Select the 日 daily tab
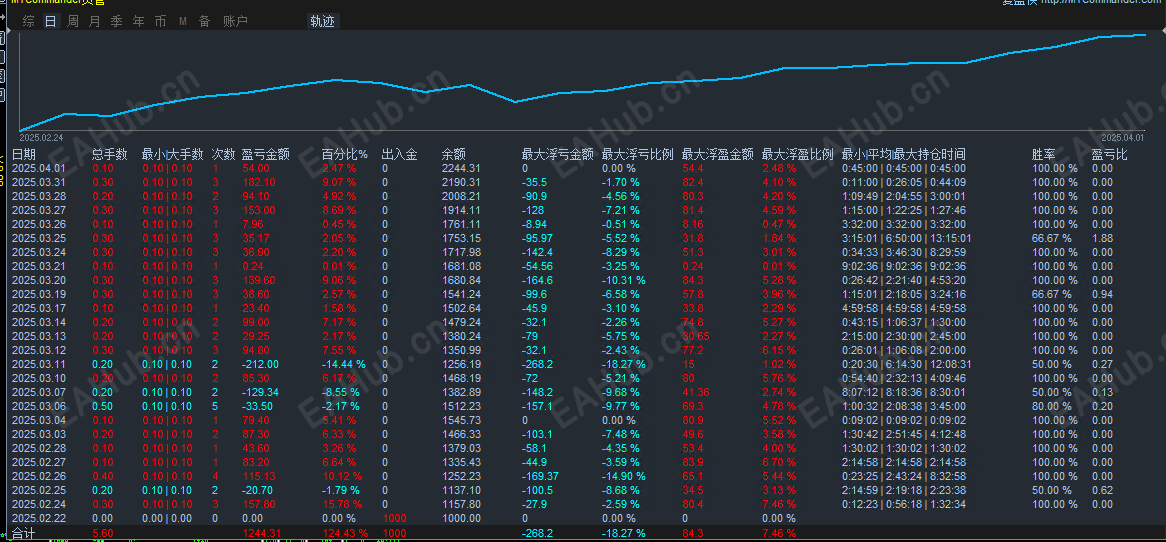Viewport: 1166px width, 542px height. point(50,22)
